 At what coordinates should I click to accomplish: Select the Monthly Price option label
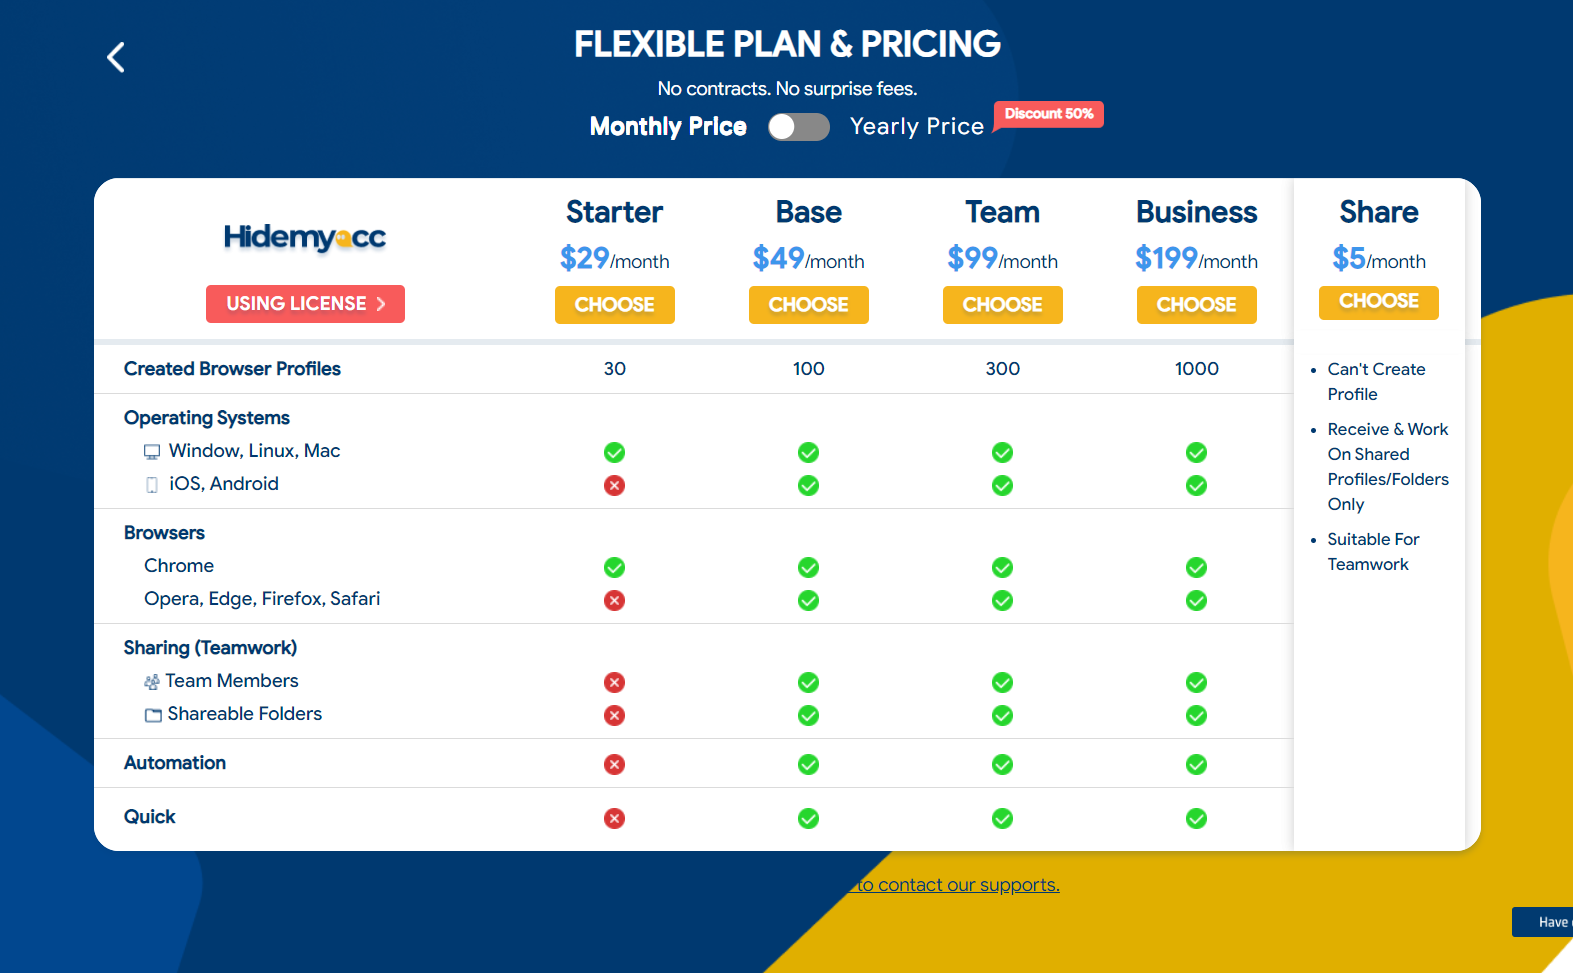coord(668,127)
